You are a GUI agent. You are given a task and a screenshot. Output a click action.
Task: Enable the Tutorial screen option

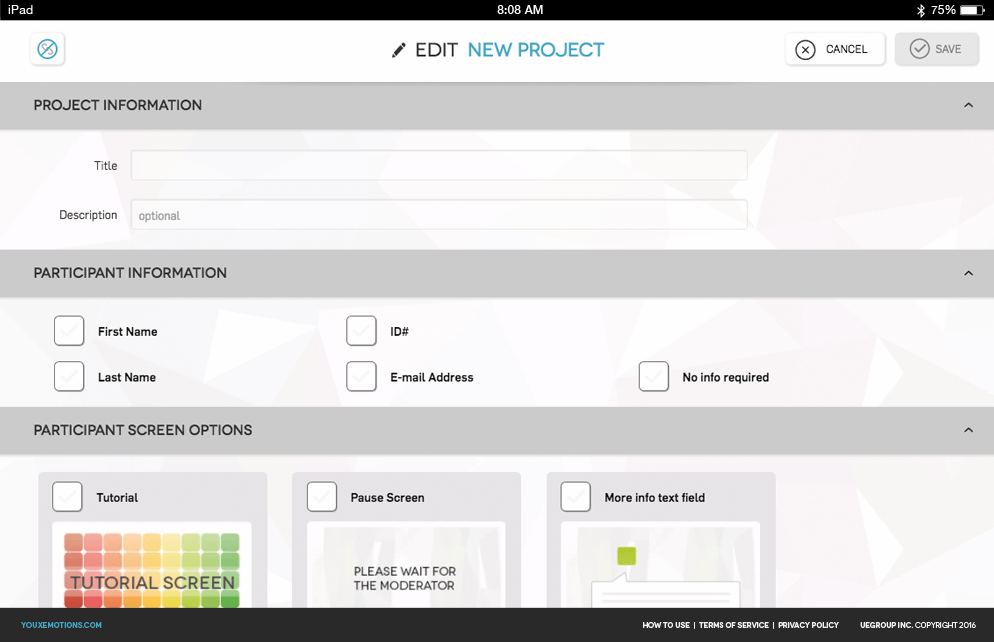click(x=68, y=497)
